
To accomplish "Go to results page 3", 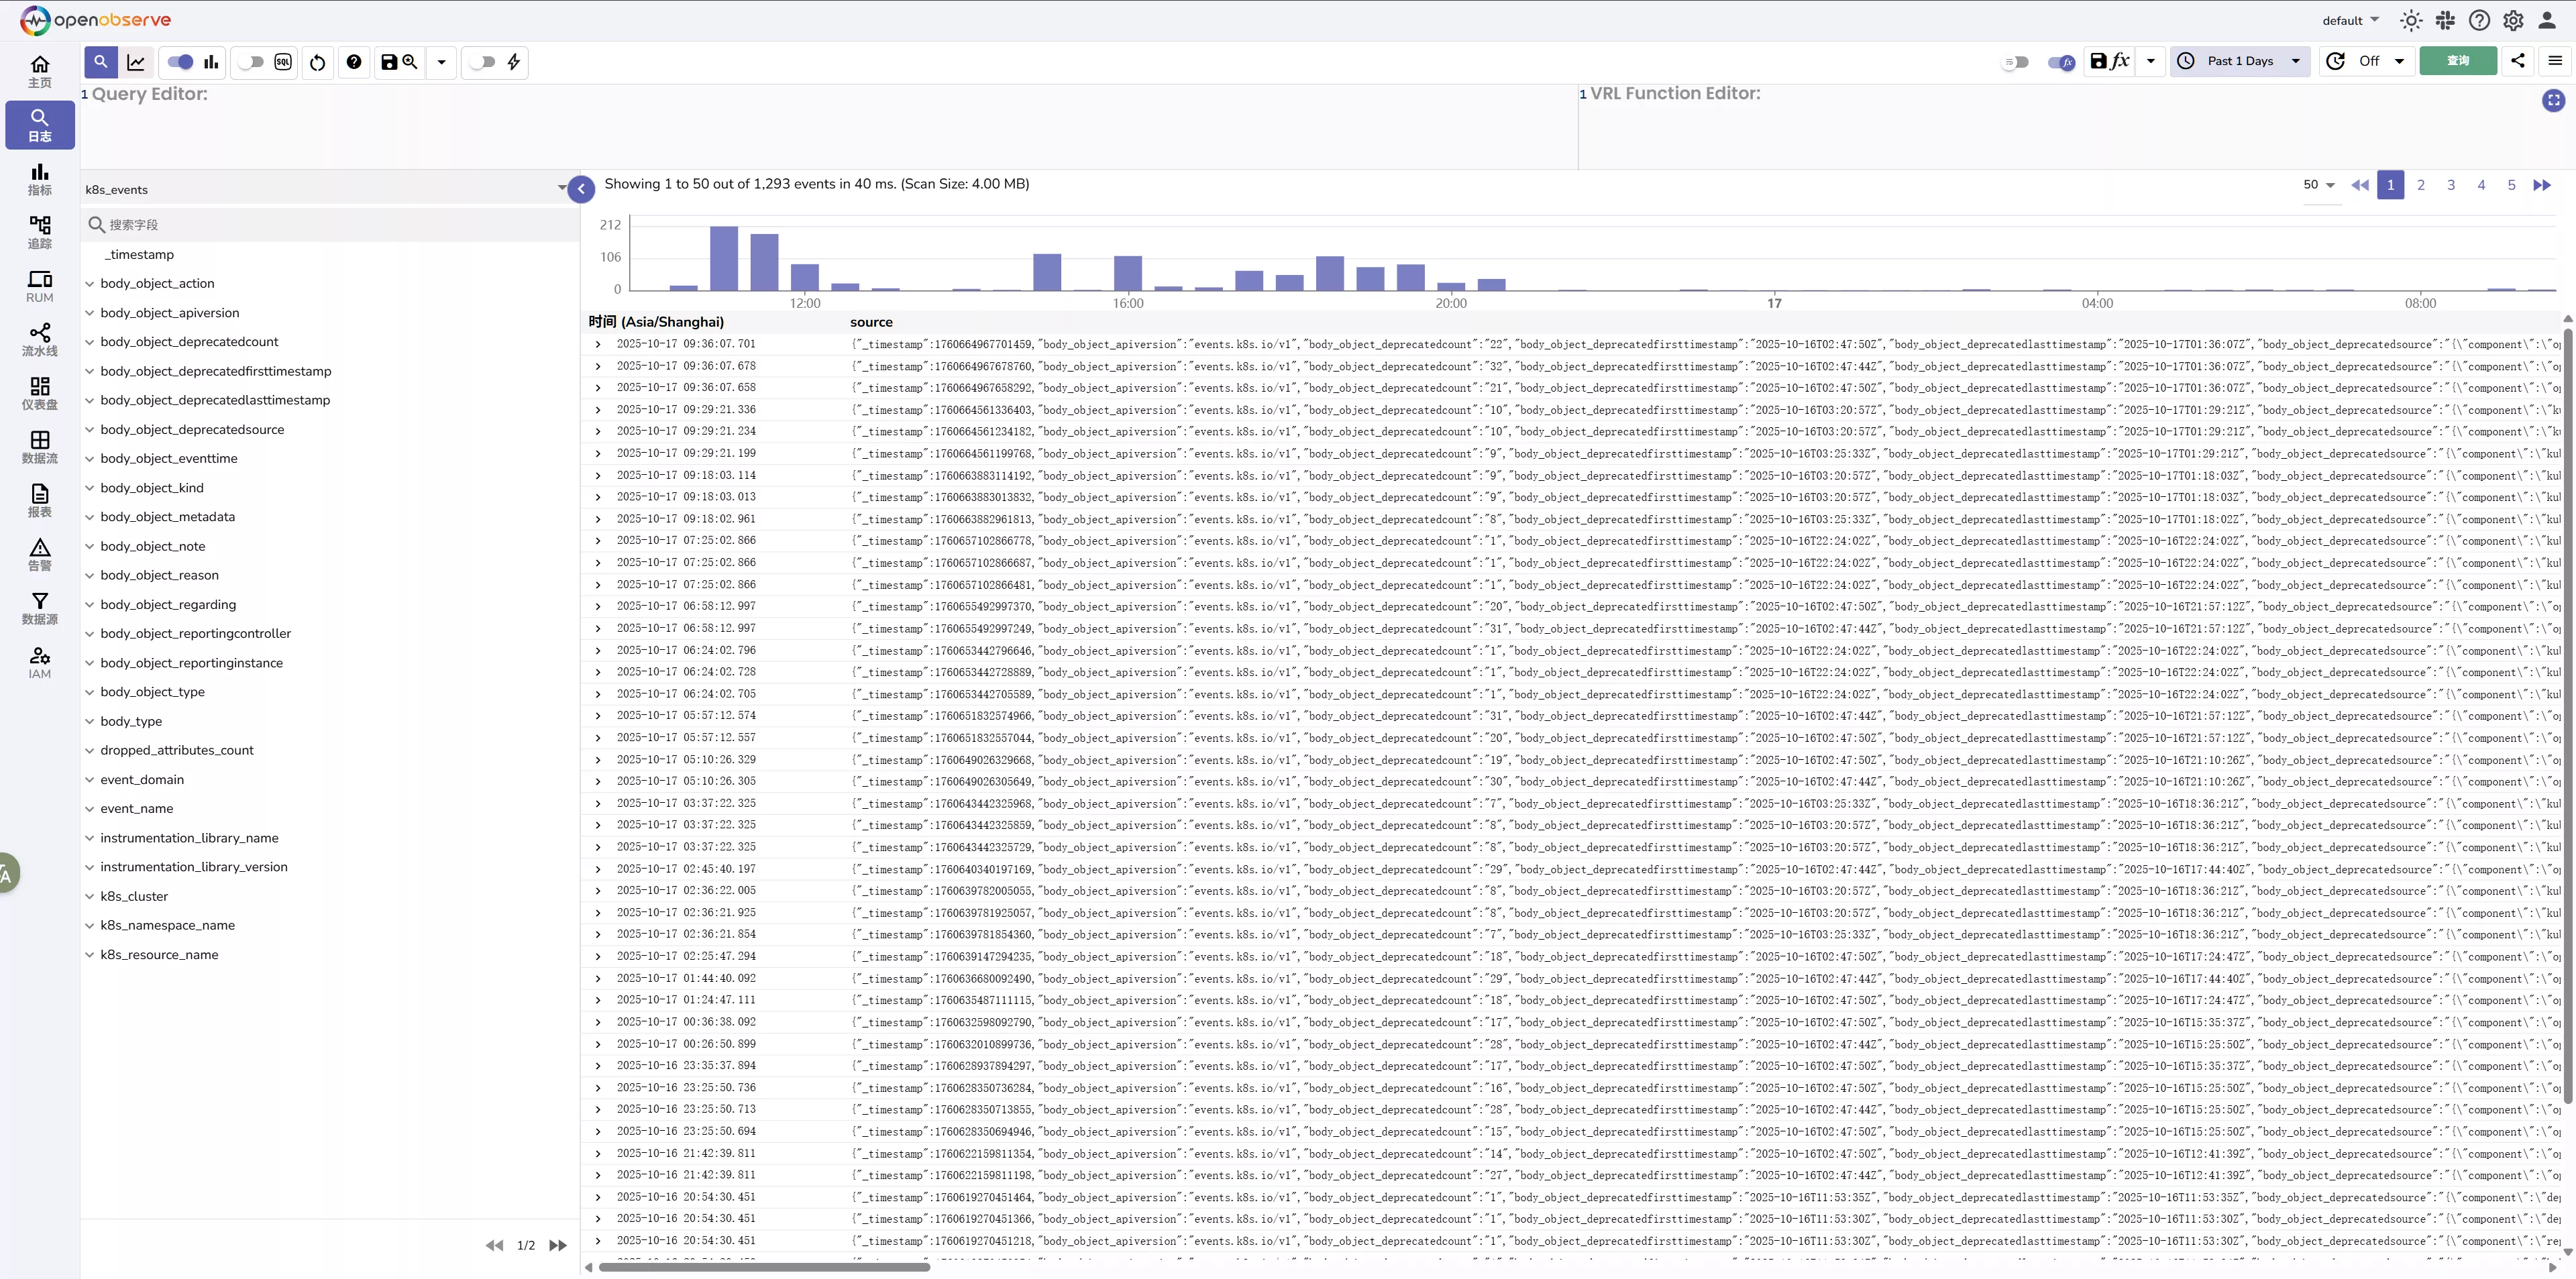I will (2450, 185).
